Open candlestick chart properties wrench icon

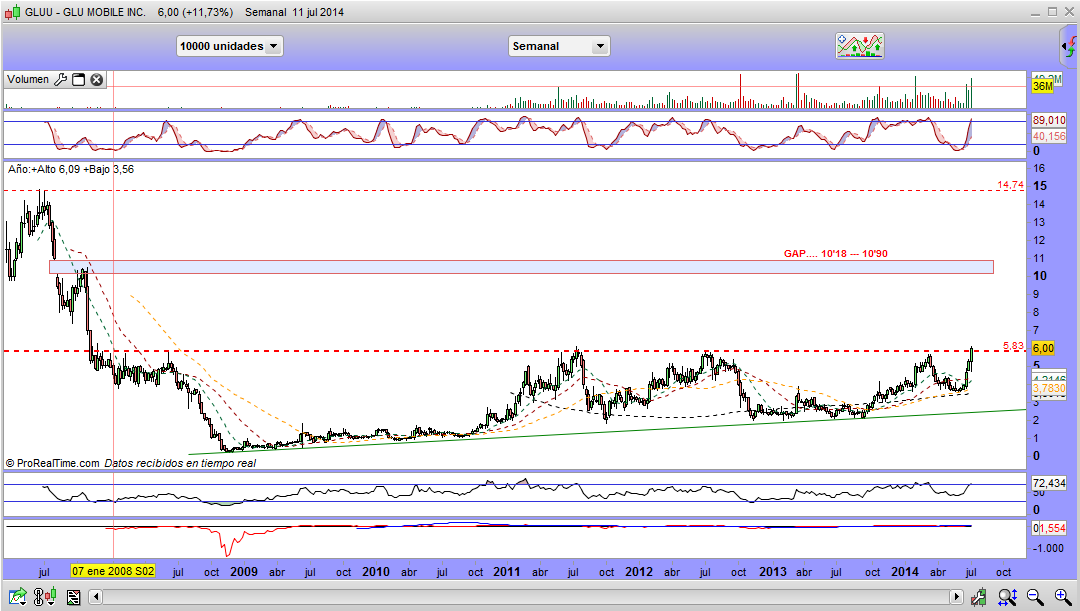tap(978, 597)
